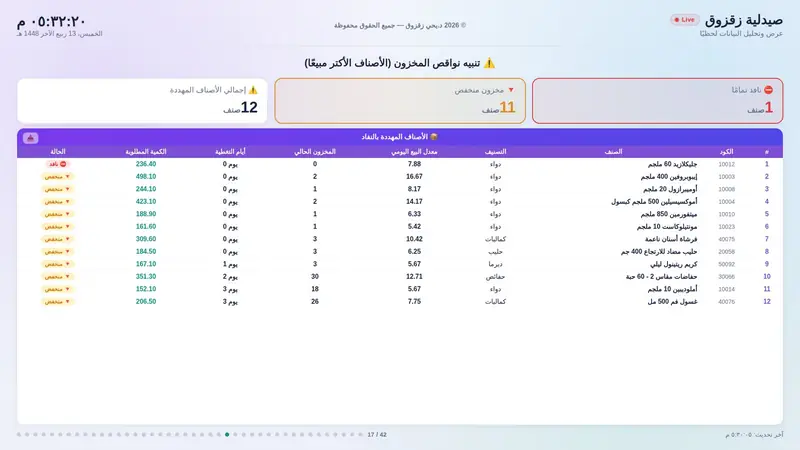Open the 'مخزون منخفض' low-stock summary card
This screenshot has height=450, width=800.
[x=400, y=101]
